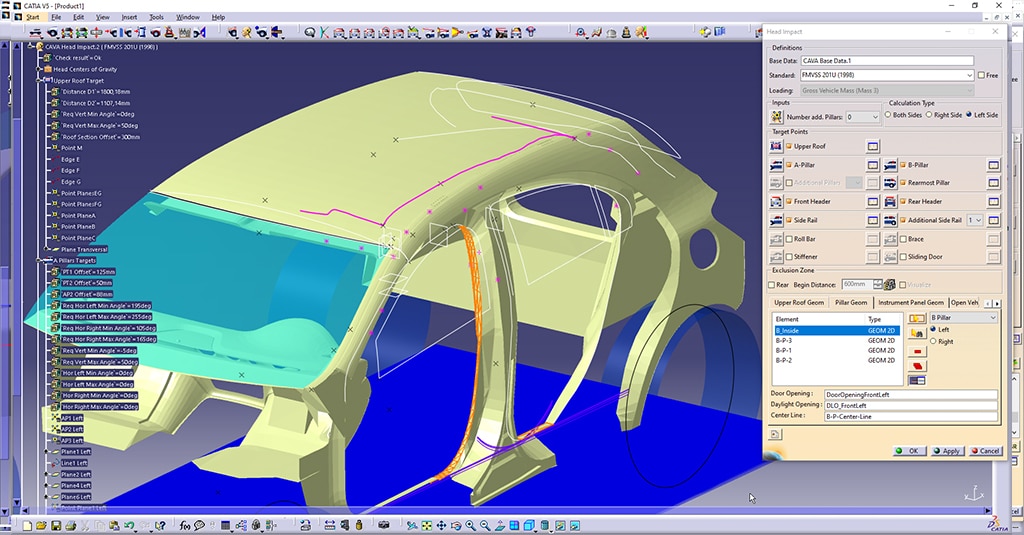Image resolution: width=1024 pixels, height=535 pixels.
Task: Collapse the A Pillars Targets tree node
Action: tap(39, 261)
